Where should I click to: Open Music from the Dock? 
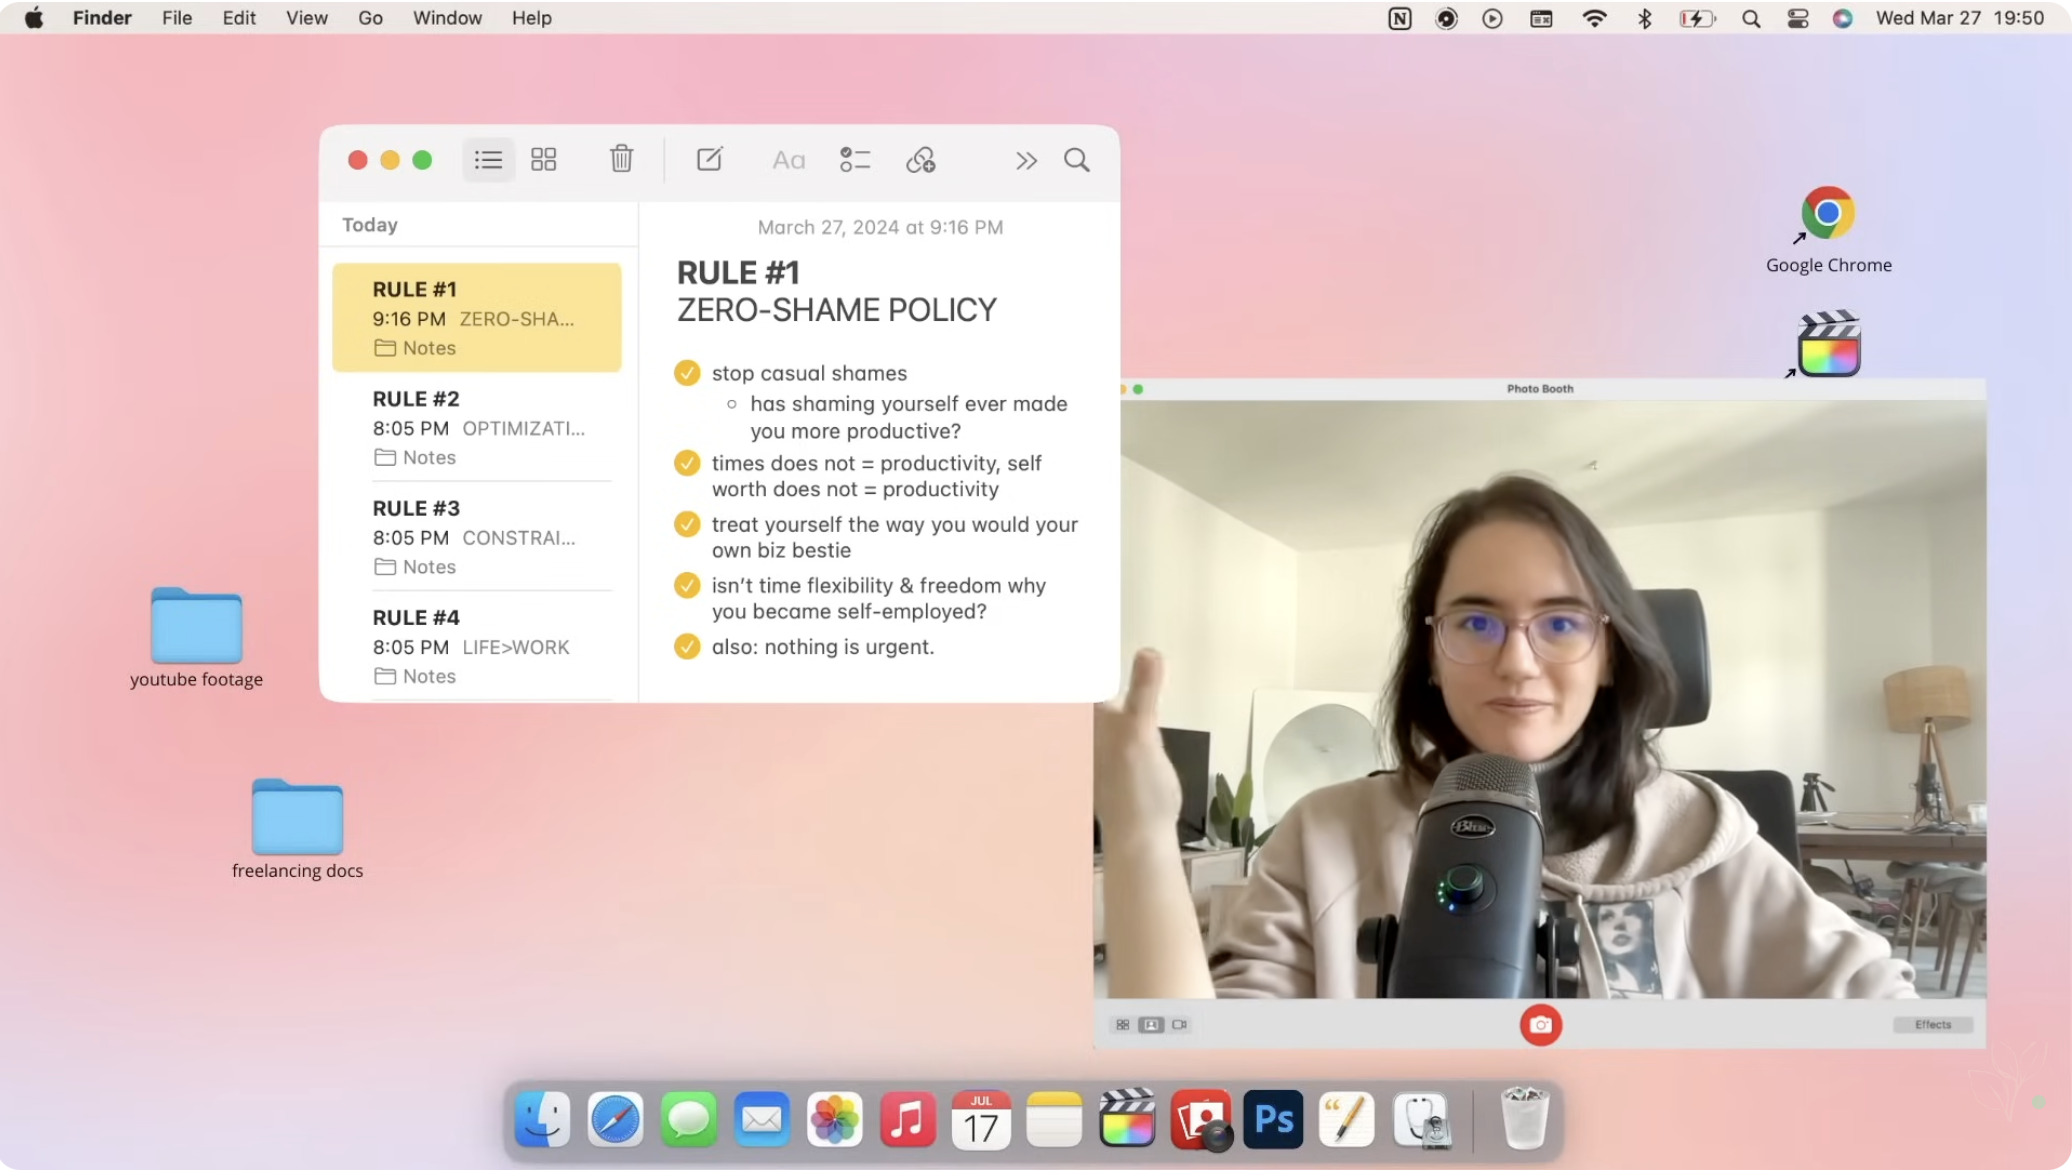(x=908, y=1119)
